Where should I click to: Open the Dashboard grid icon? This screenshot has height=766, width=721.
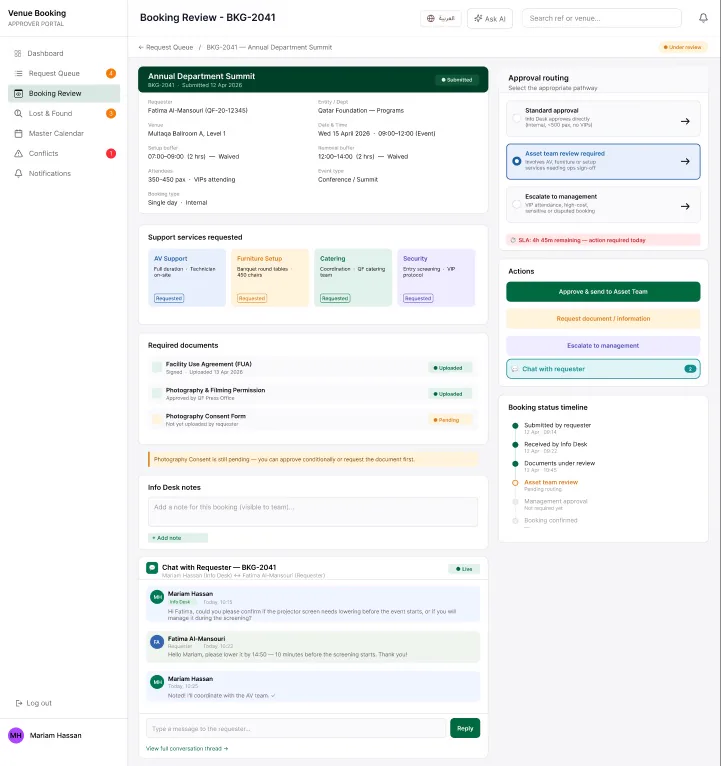[x=18, y=53]
